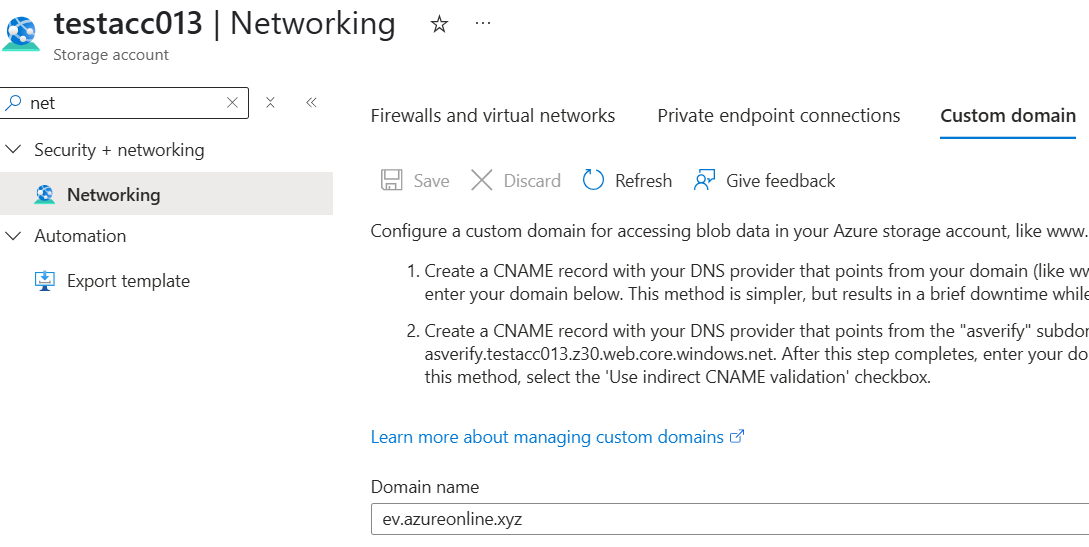1089x547 pixels.
Task: Click the Refresh button label
Action: (x=643, y=181)
